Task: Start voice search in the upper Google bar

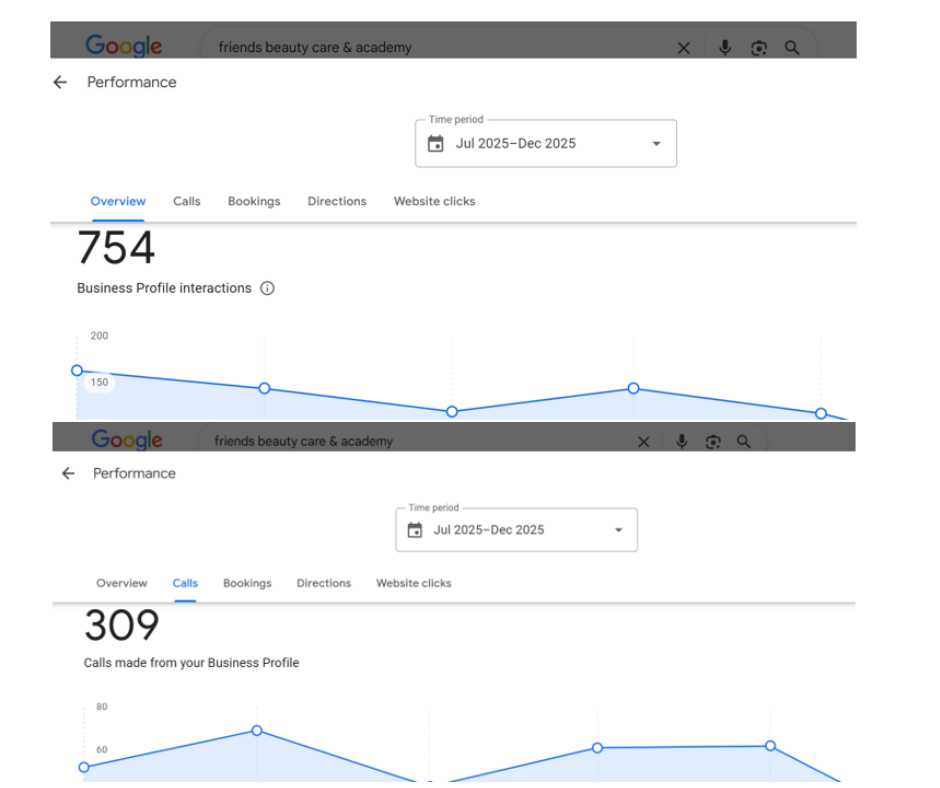Action: pos(725,47)
